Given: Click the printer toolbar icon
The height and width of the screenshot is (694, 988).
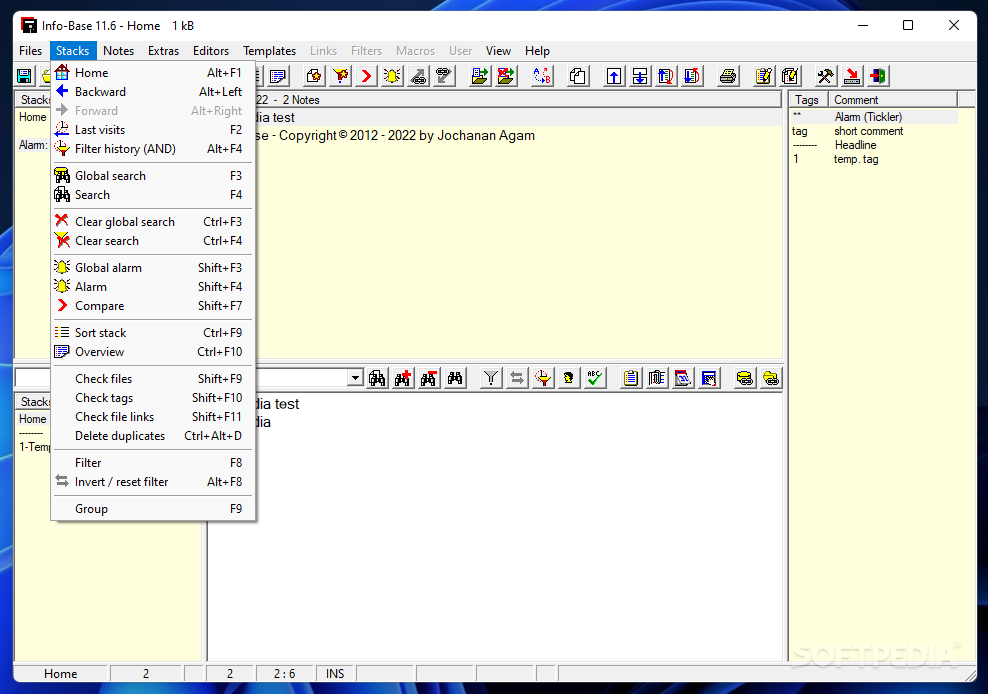Looking at the screenshot, I should point(728,76).
